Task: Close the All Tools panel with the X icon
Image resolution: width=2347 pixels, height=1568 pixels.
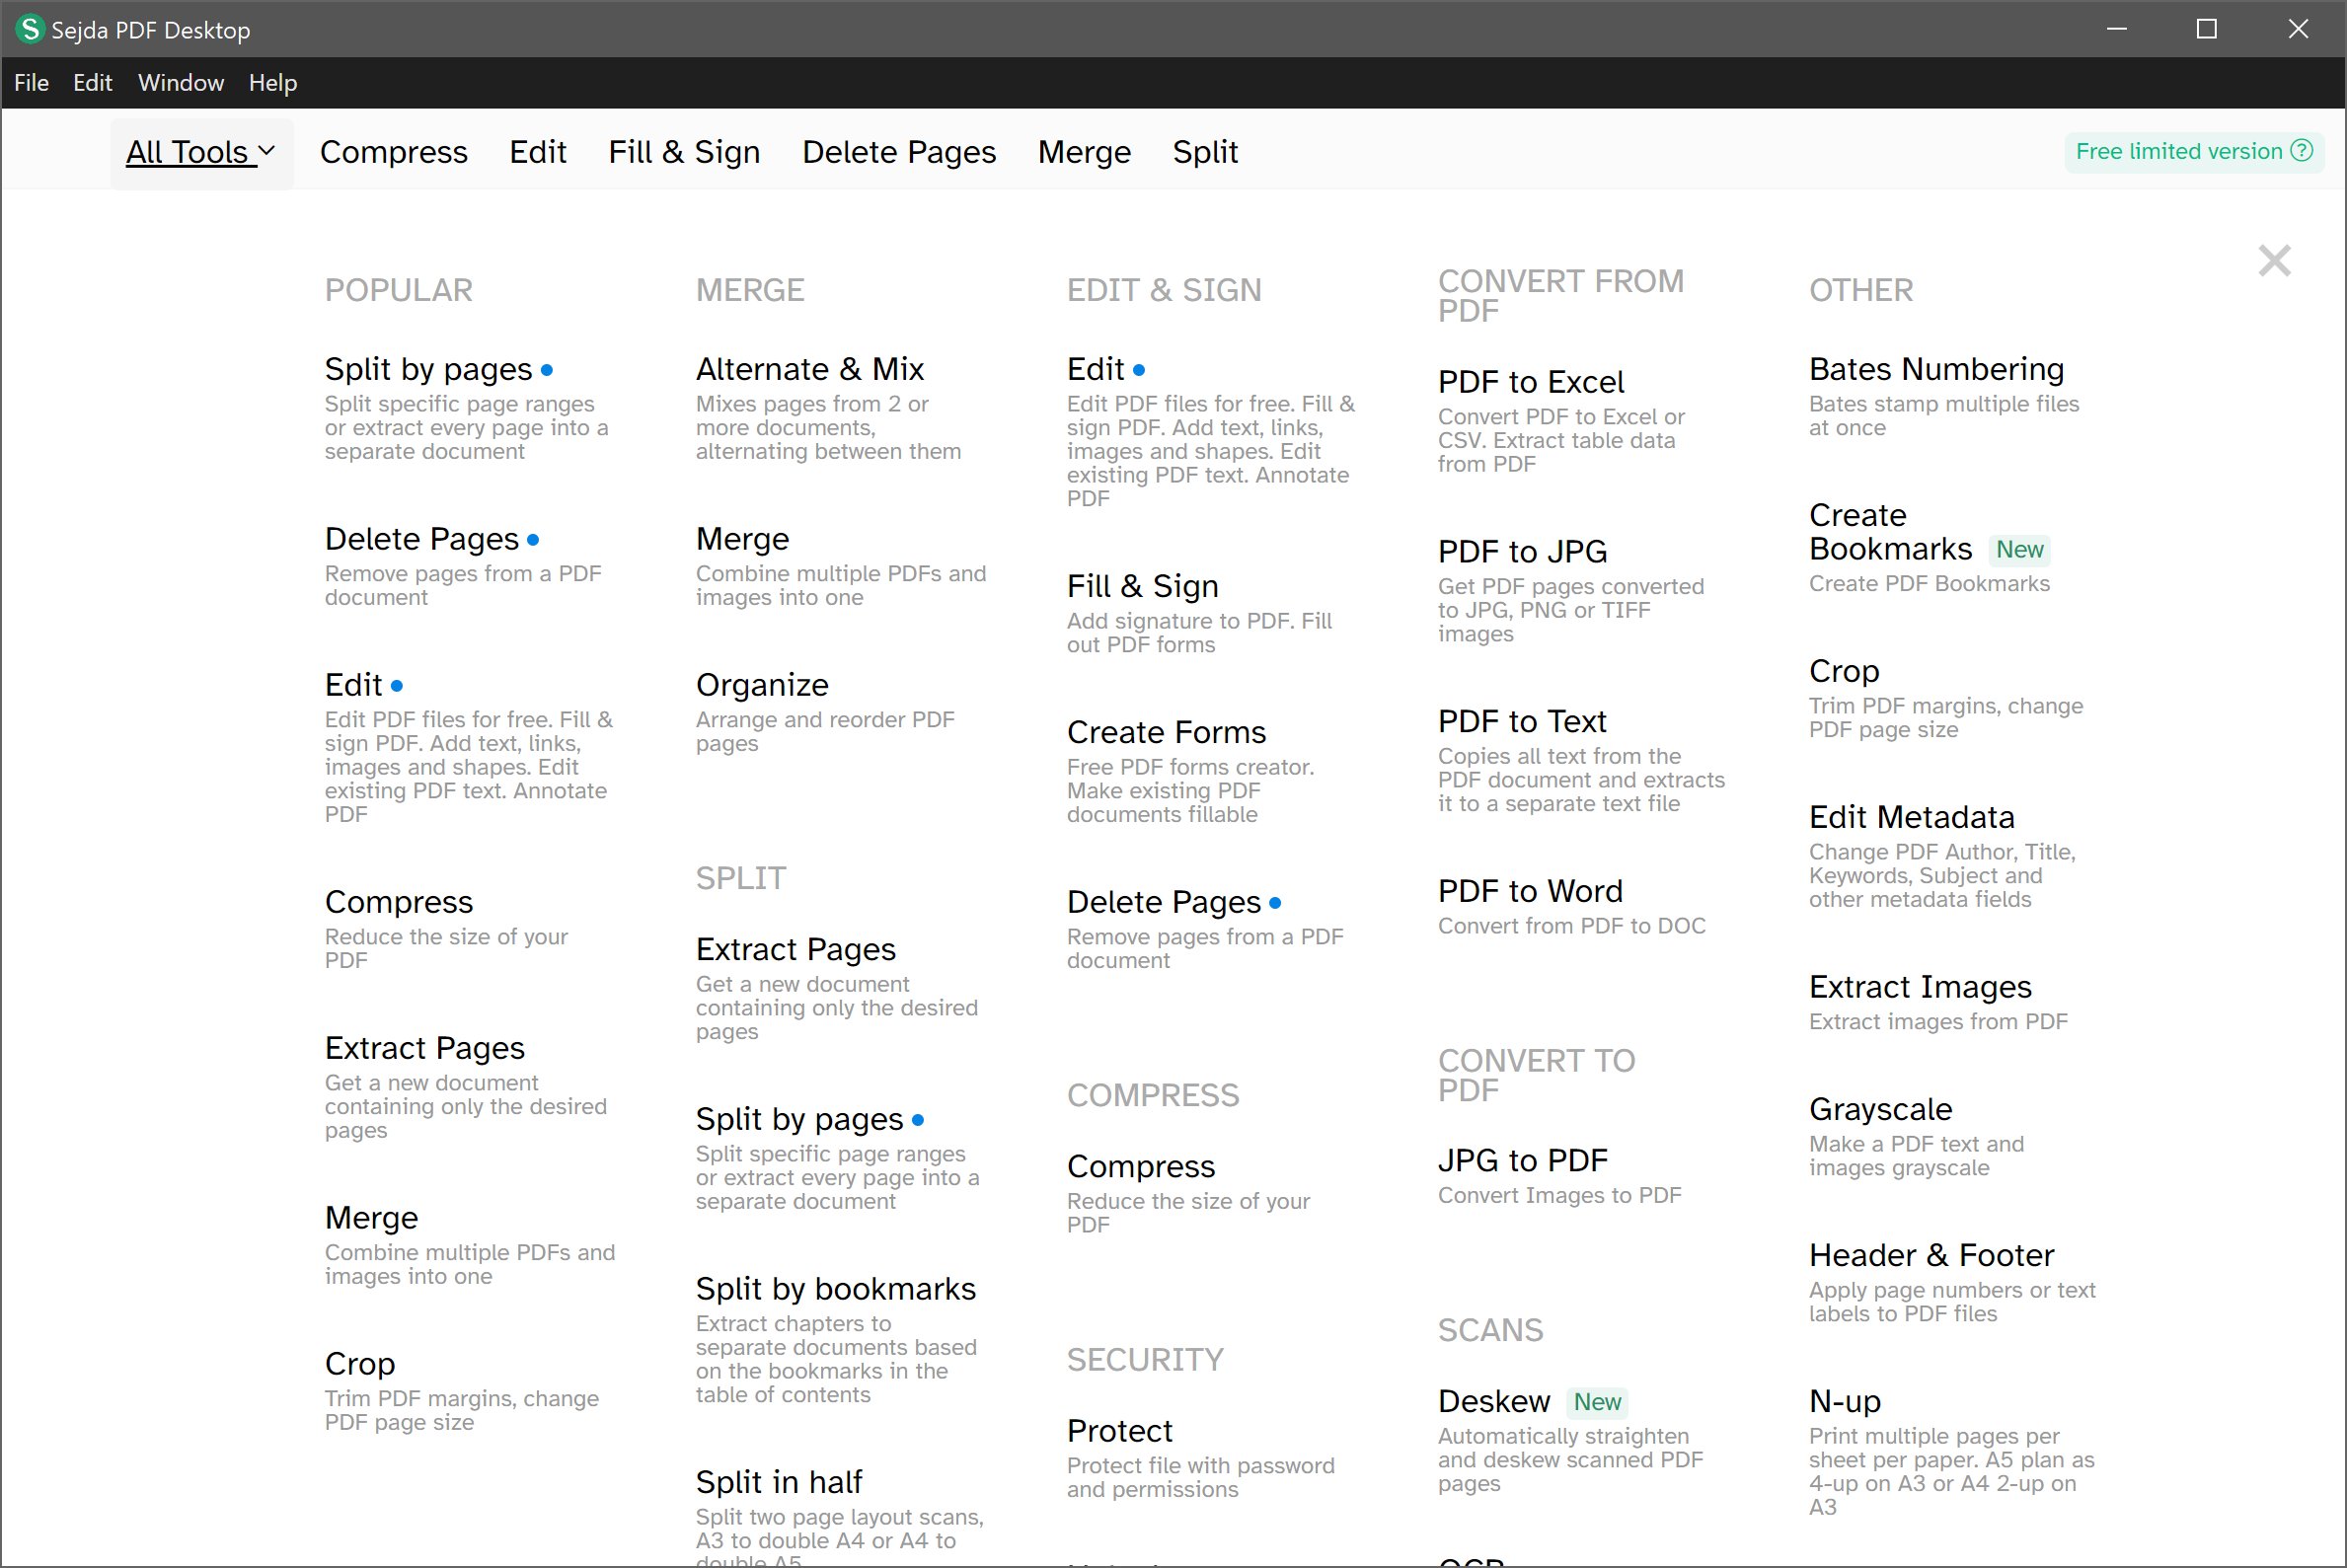Action: pyautogui.click(x=2273, y=261)
